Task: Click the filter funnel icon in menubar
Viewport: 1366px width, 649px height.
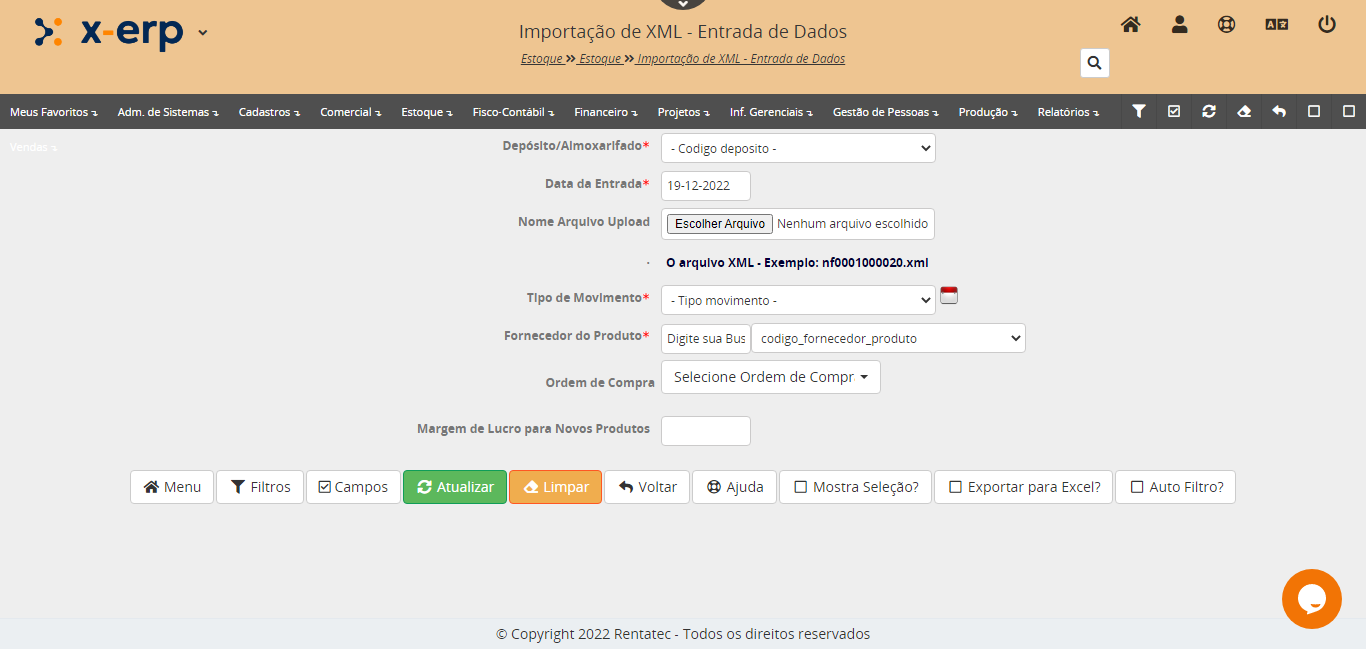Action: (x=1139, y=112)
